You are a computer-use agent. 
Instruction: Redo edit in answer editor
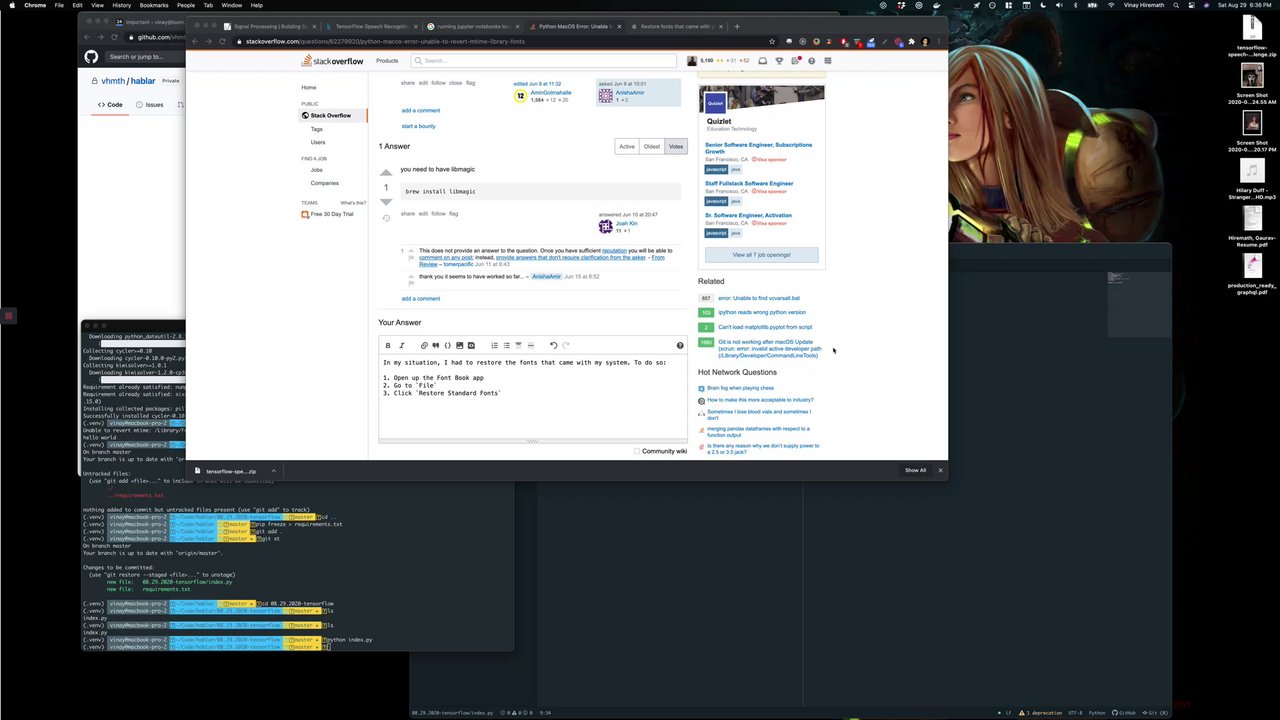[x=565, y=346]
